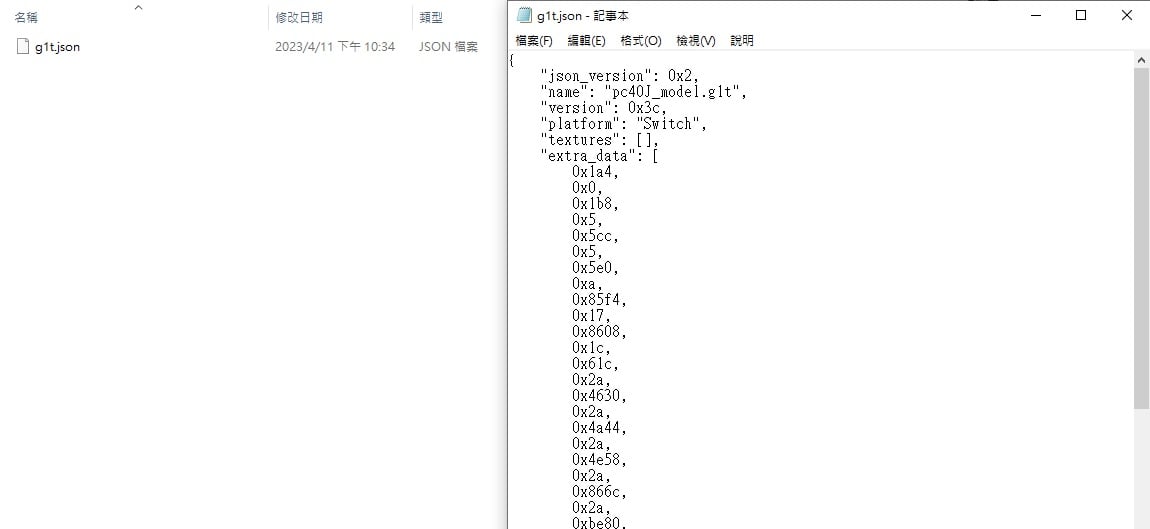This screenshot has width=1150, height=529.
Task: Click the value 0x866c
Action: tap(600, 491)
